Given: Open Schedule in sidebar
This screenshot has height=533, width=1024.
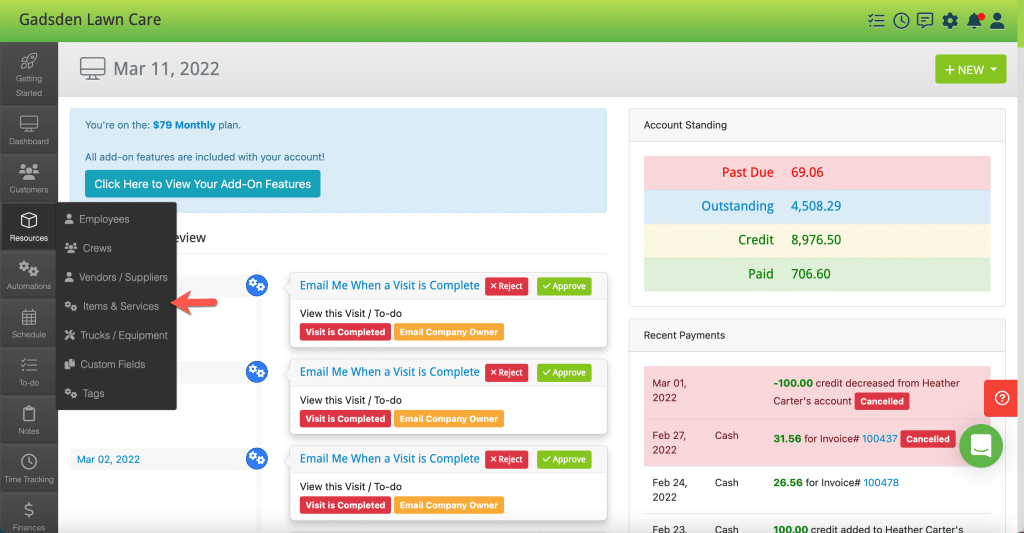Looking at the screenshot, I should point(29,323).
